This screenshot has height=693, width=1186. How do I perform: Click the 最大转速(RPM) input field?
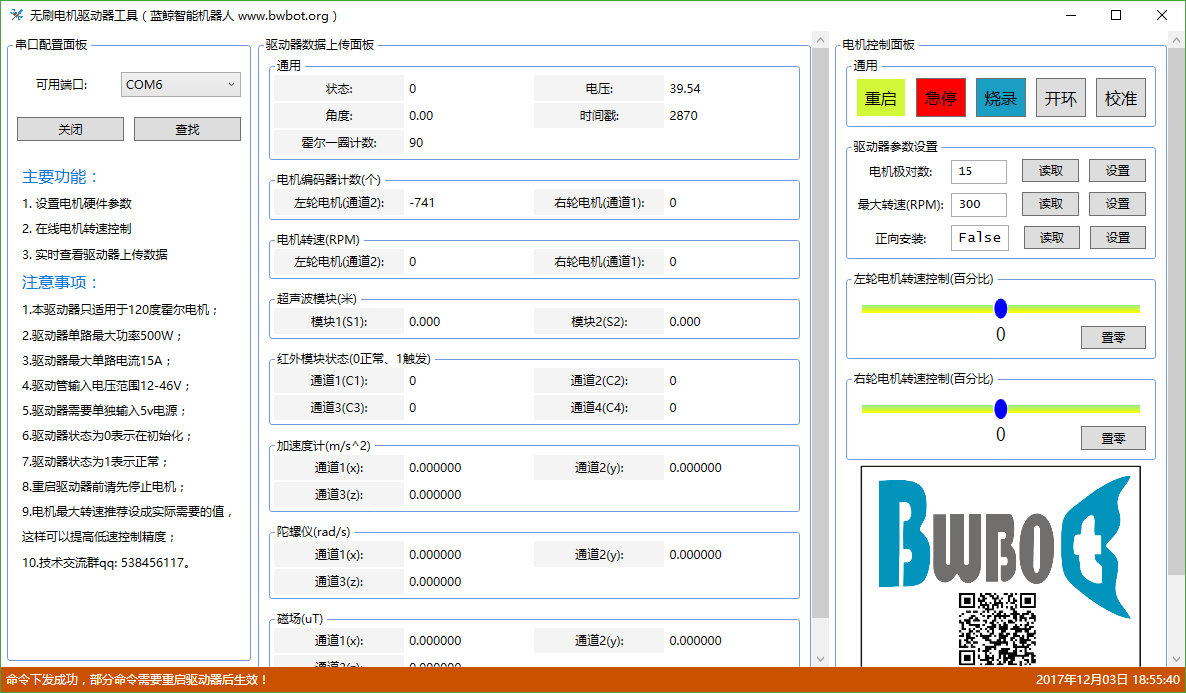[x=978, y=204]
